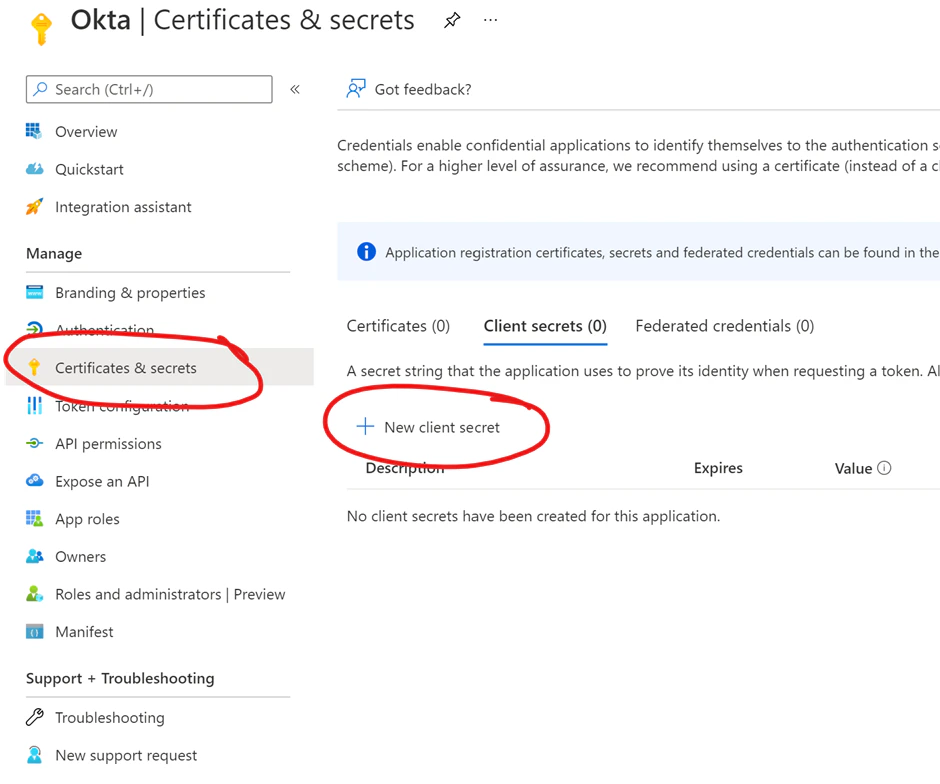Select the Quickstart cloud icon
The width and height of the screenshot is (940, 784).
tap(34, 169)
